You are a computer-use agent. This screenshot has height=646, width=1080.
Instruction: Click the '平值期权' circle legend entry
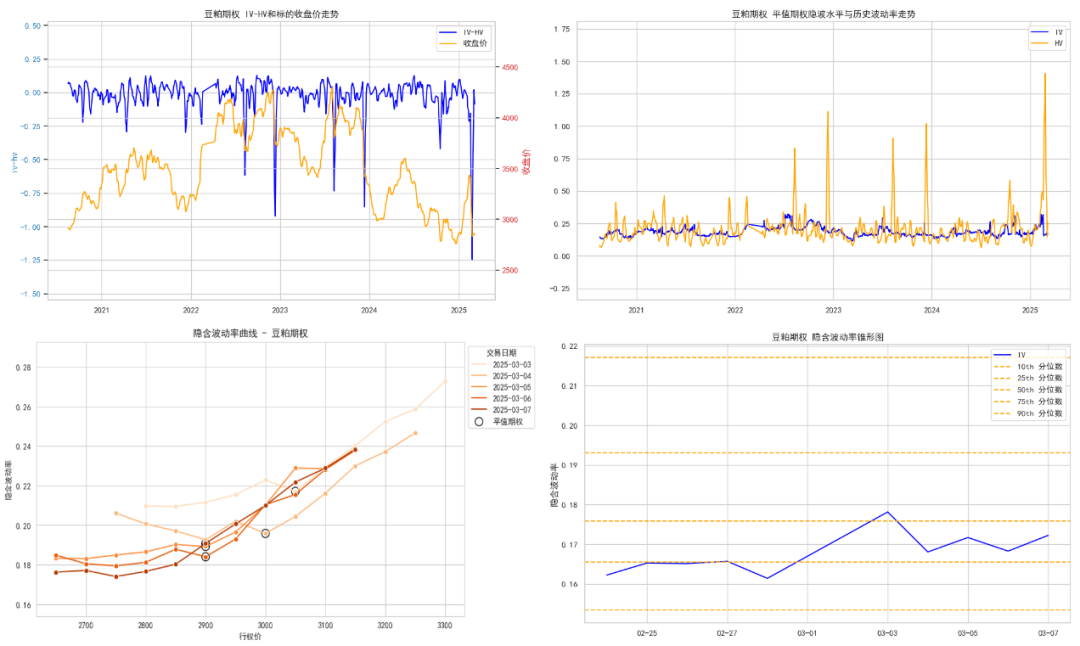[499, 421]
